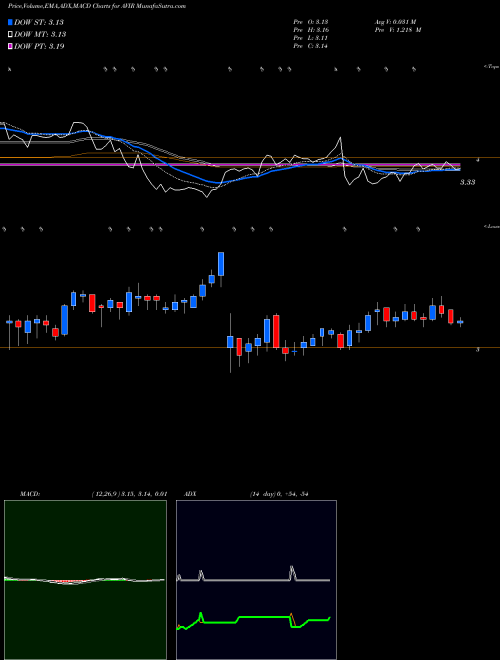Click the MACD '(12,26,9) 3.13, 3.14, 0.01' values
This screenshot has width=500, height=660.
[130, 494]
